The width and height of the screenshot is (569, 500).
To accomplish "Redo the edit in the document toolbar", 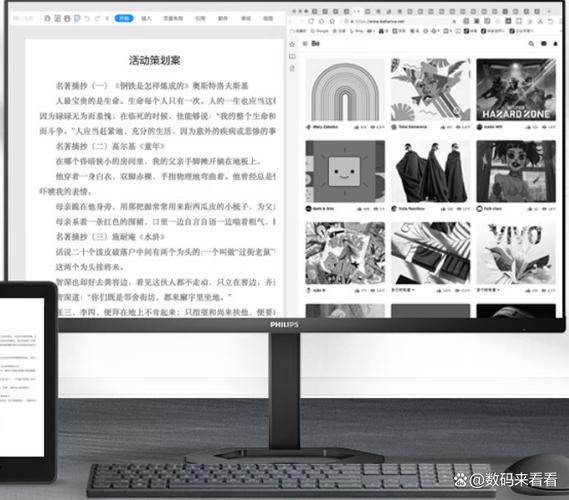I will coord(97,18).
